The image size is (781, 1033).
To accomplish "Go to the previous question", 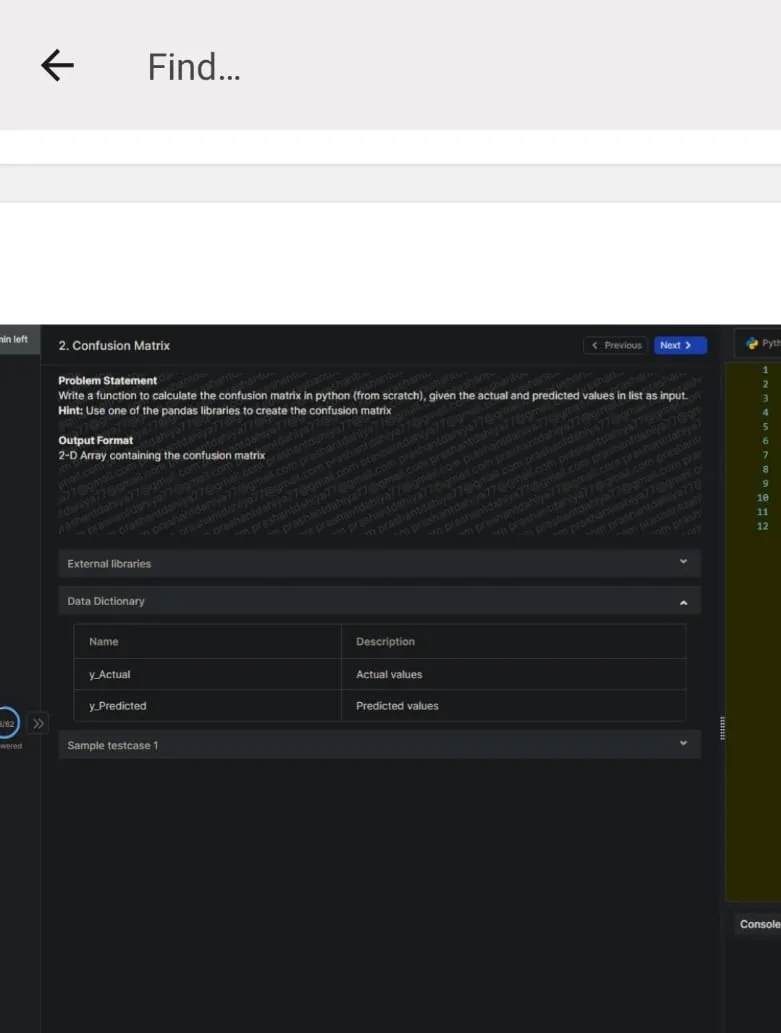I will click(615, 345).
